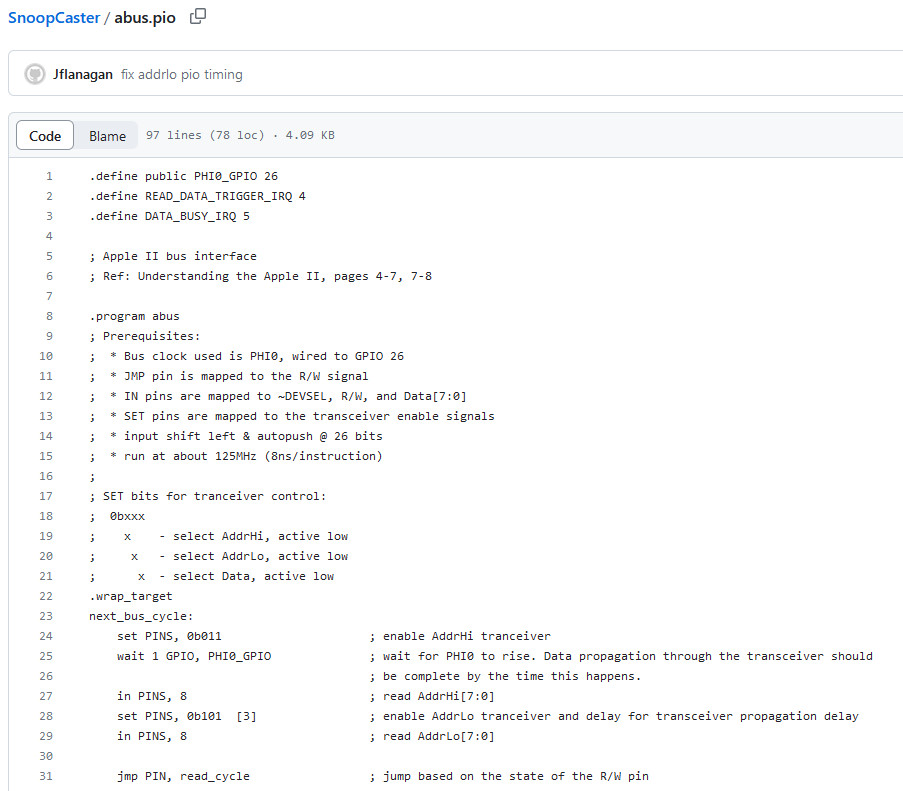Open commit 'fix addrlo pio timing'
This screenshot has height=791, width=903.
point(181,74)
